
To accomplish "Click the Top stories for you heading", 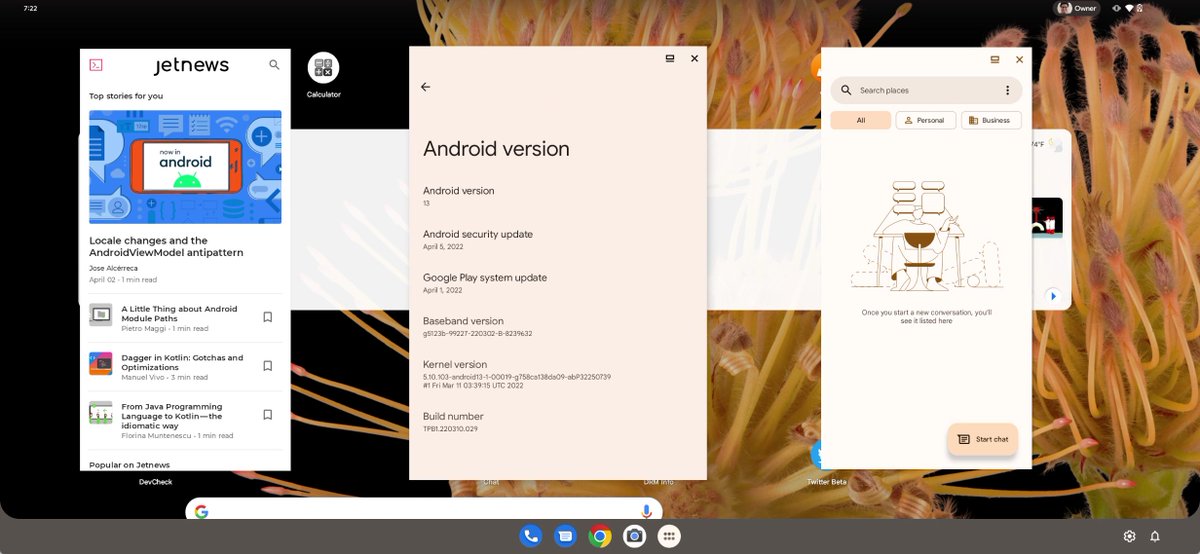I will pyautogui.click(x=126, y=96).
